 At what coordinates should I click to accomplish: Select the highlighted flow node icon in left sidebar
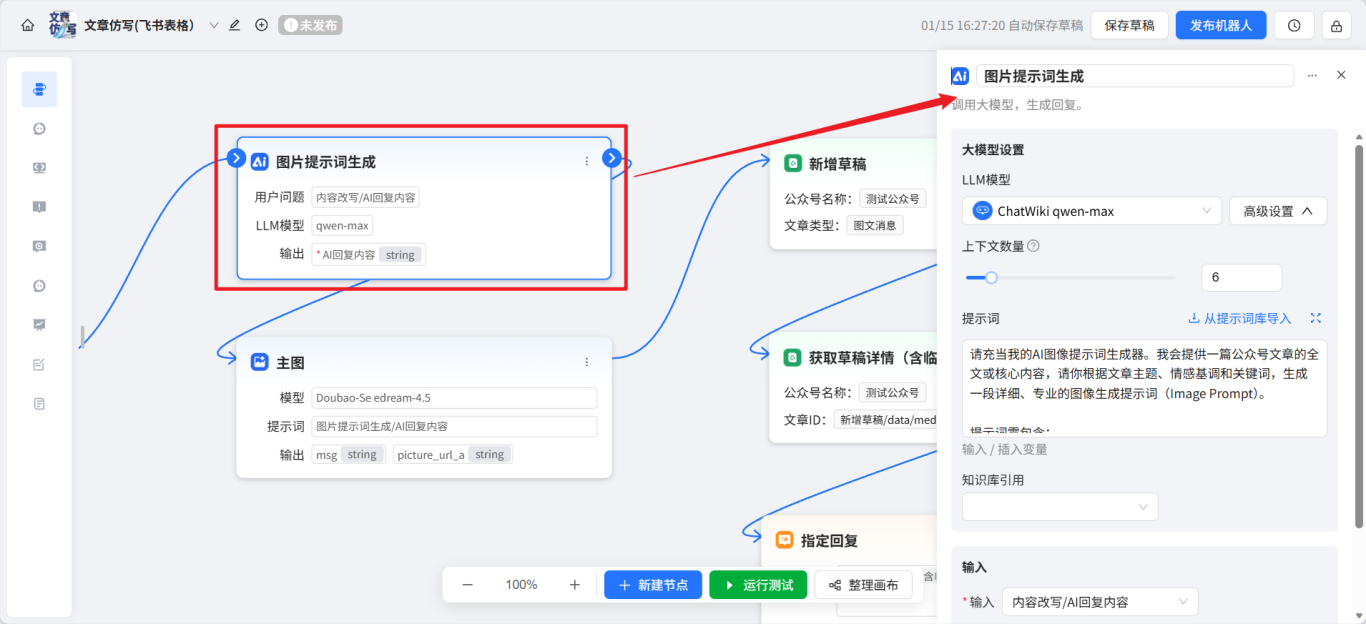(39, 89)
